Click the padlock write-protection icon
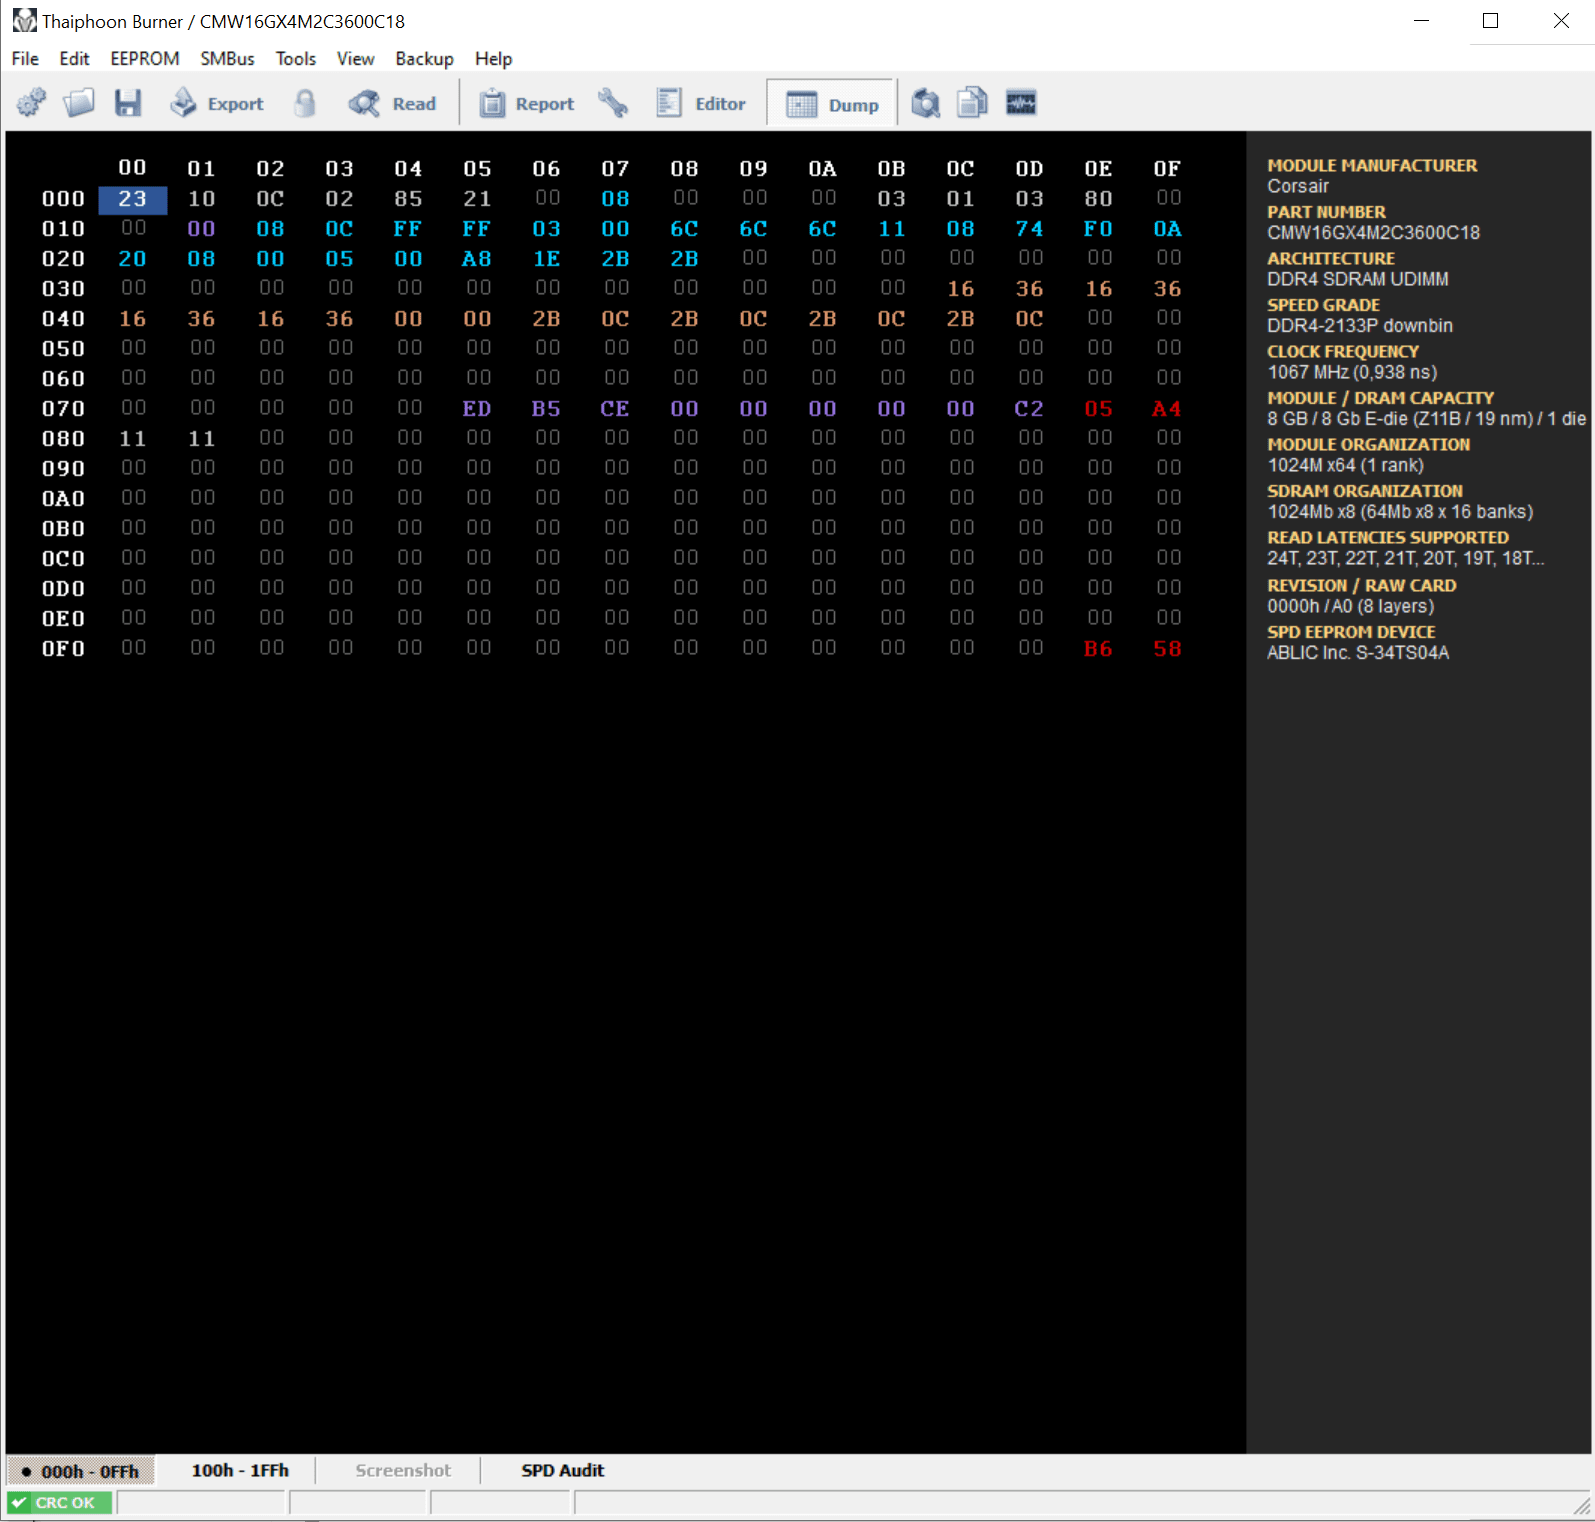Image resolution: width=1595 pixels, height=1522 pixels. point(305,103)
